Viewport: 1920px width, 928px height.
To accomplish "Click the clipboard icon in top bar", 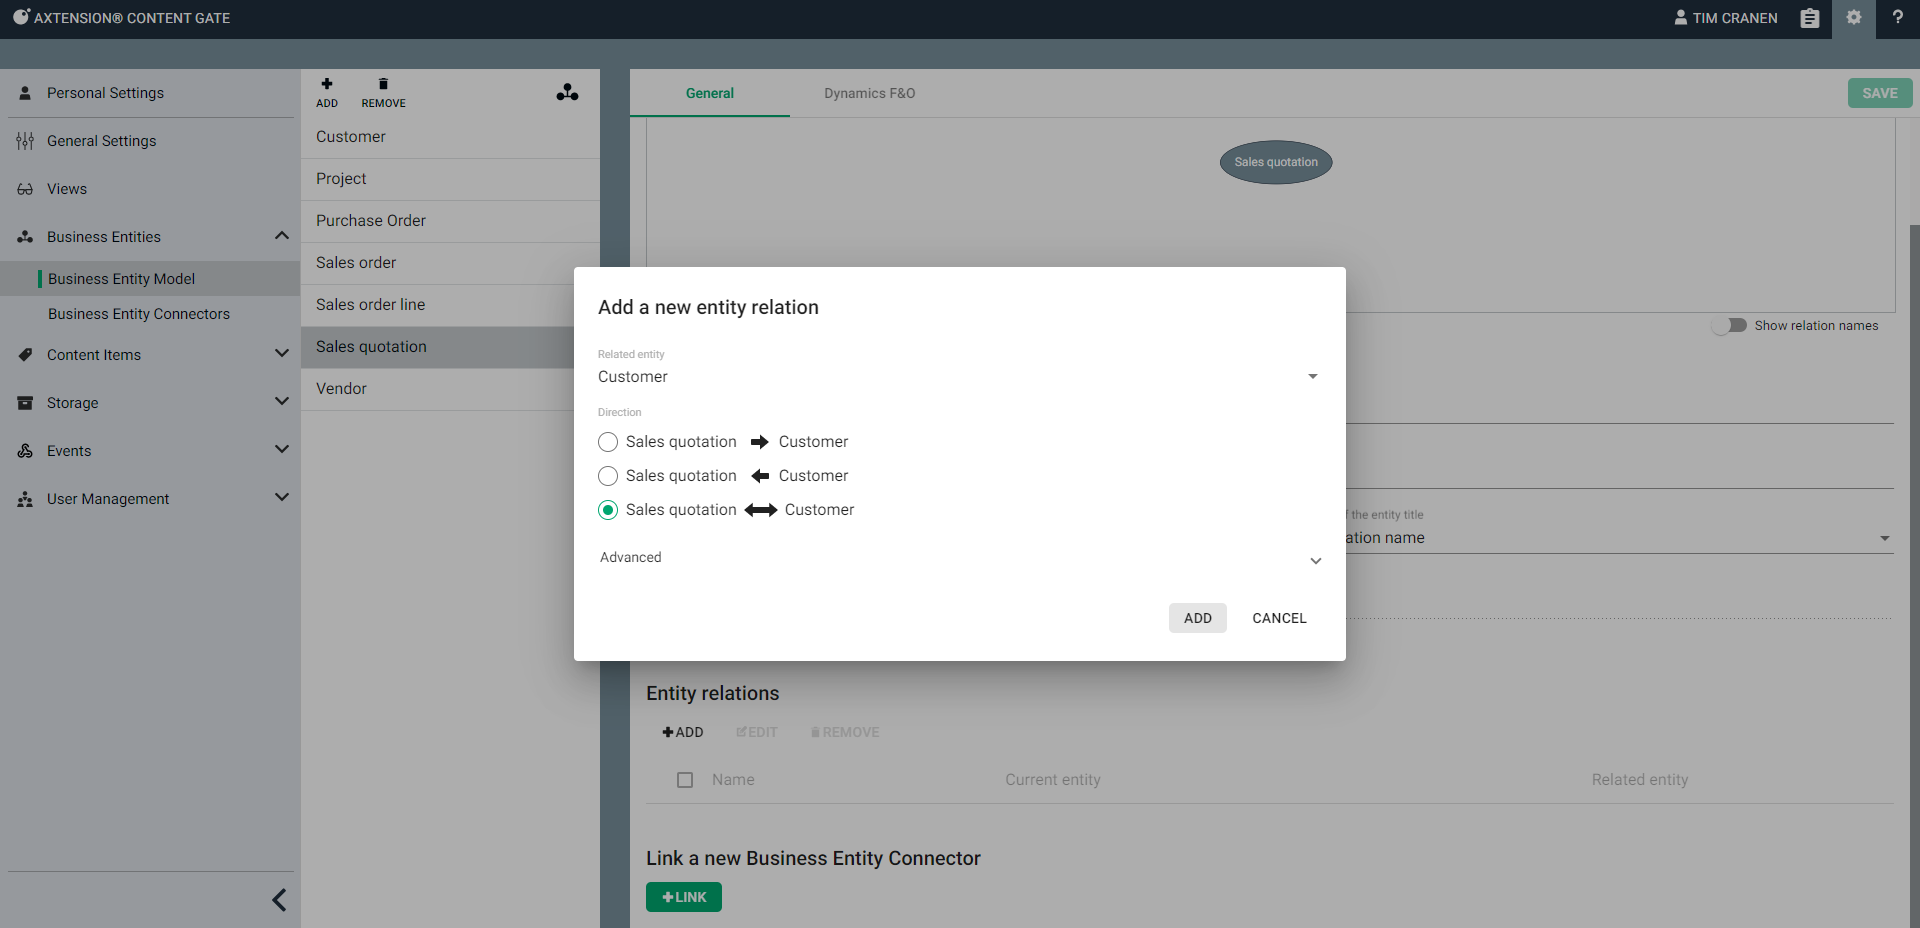I will (x=1809, y=18).
